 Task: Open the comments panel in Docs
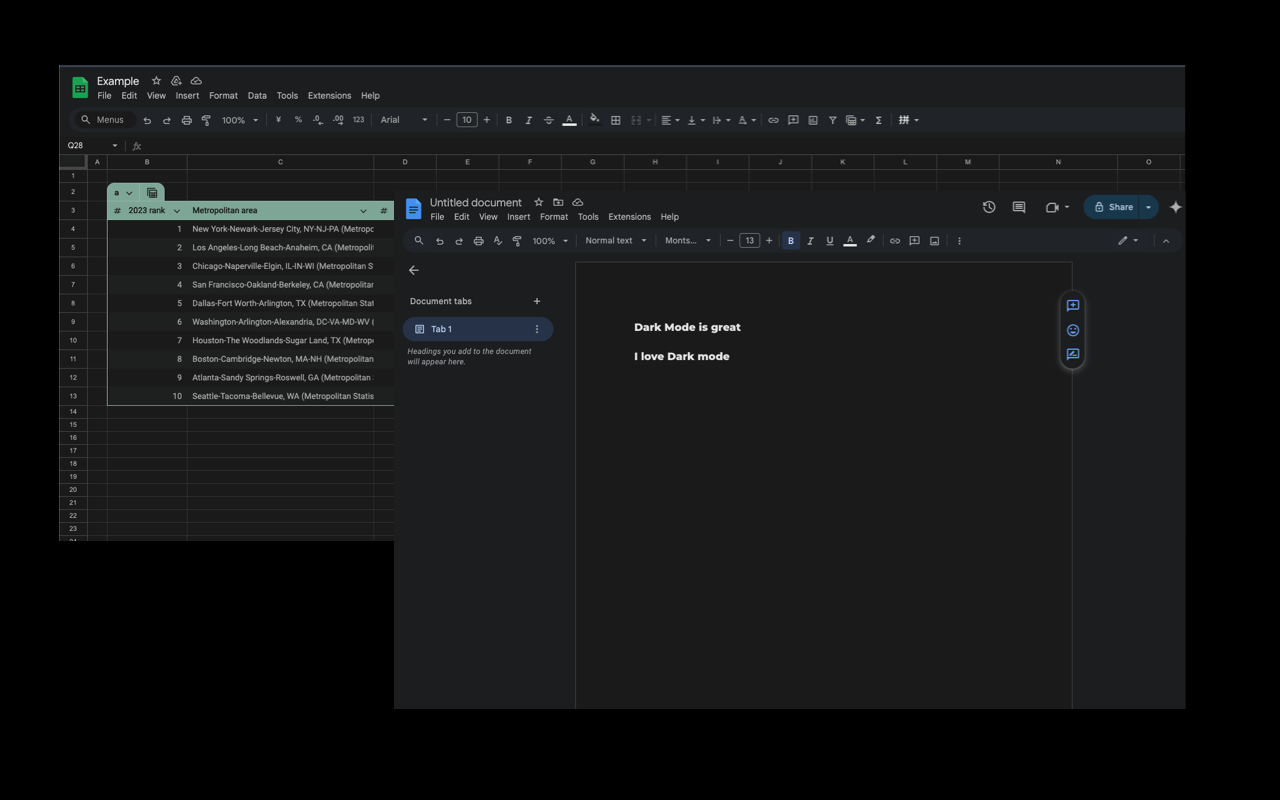point(1019,207)
